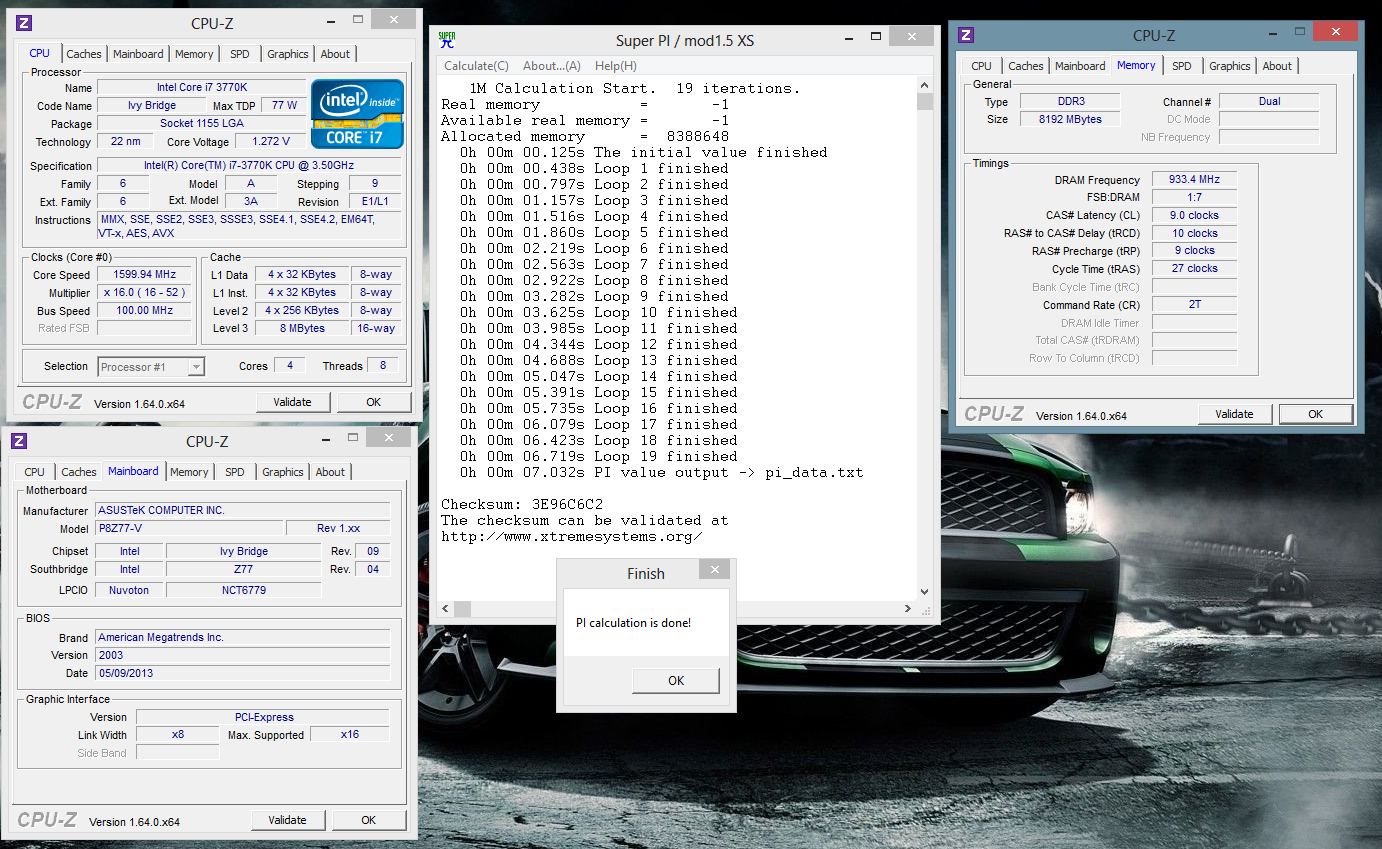
Task: Click the Intel Core i7 logo badge
Action: tap(357, 113)
